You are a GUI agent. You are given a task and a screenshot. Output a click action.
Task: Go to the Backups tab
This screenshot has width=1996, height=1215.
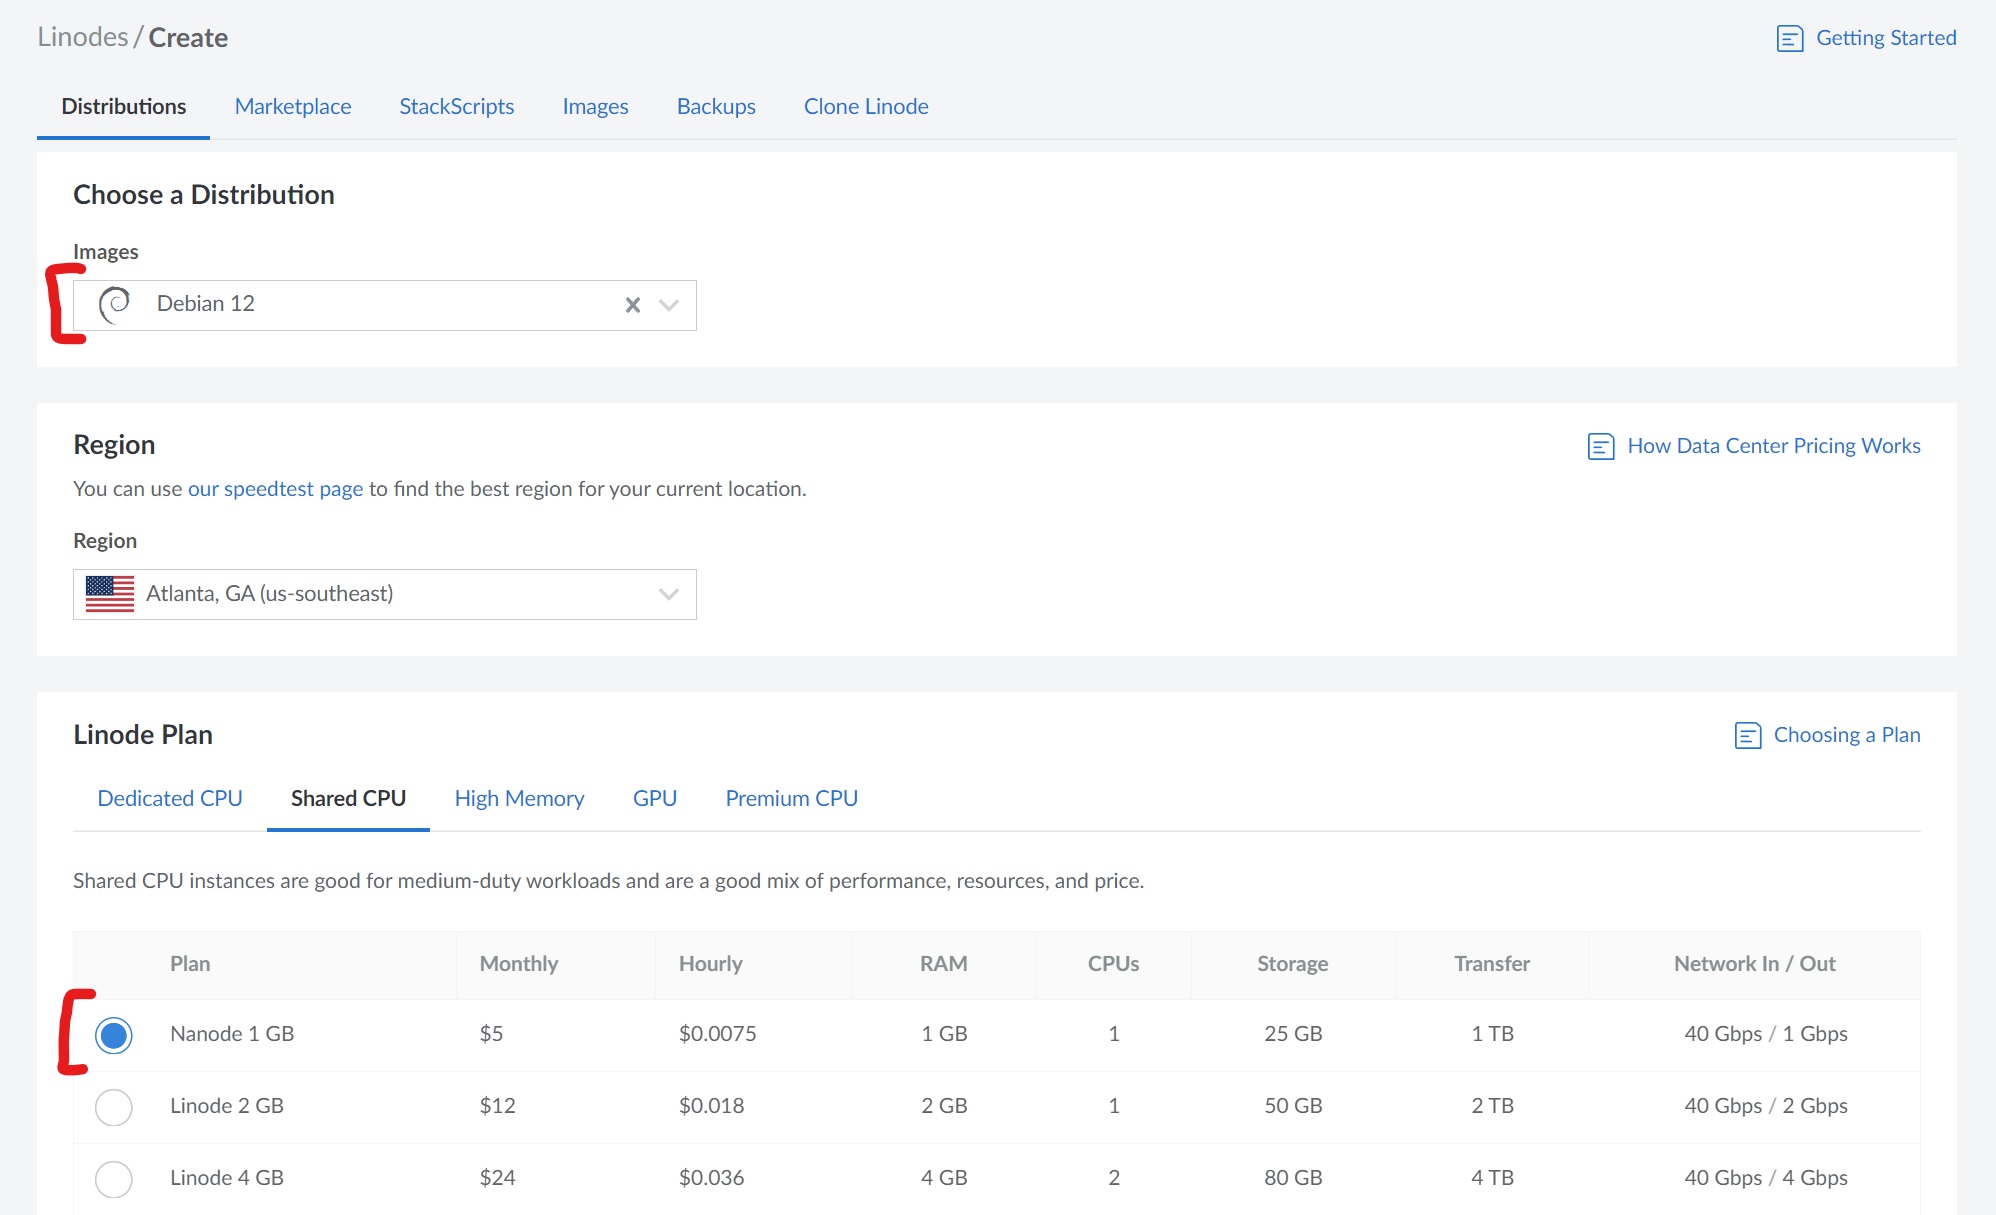716,106
